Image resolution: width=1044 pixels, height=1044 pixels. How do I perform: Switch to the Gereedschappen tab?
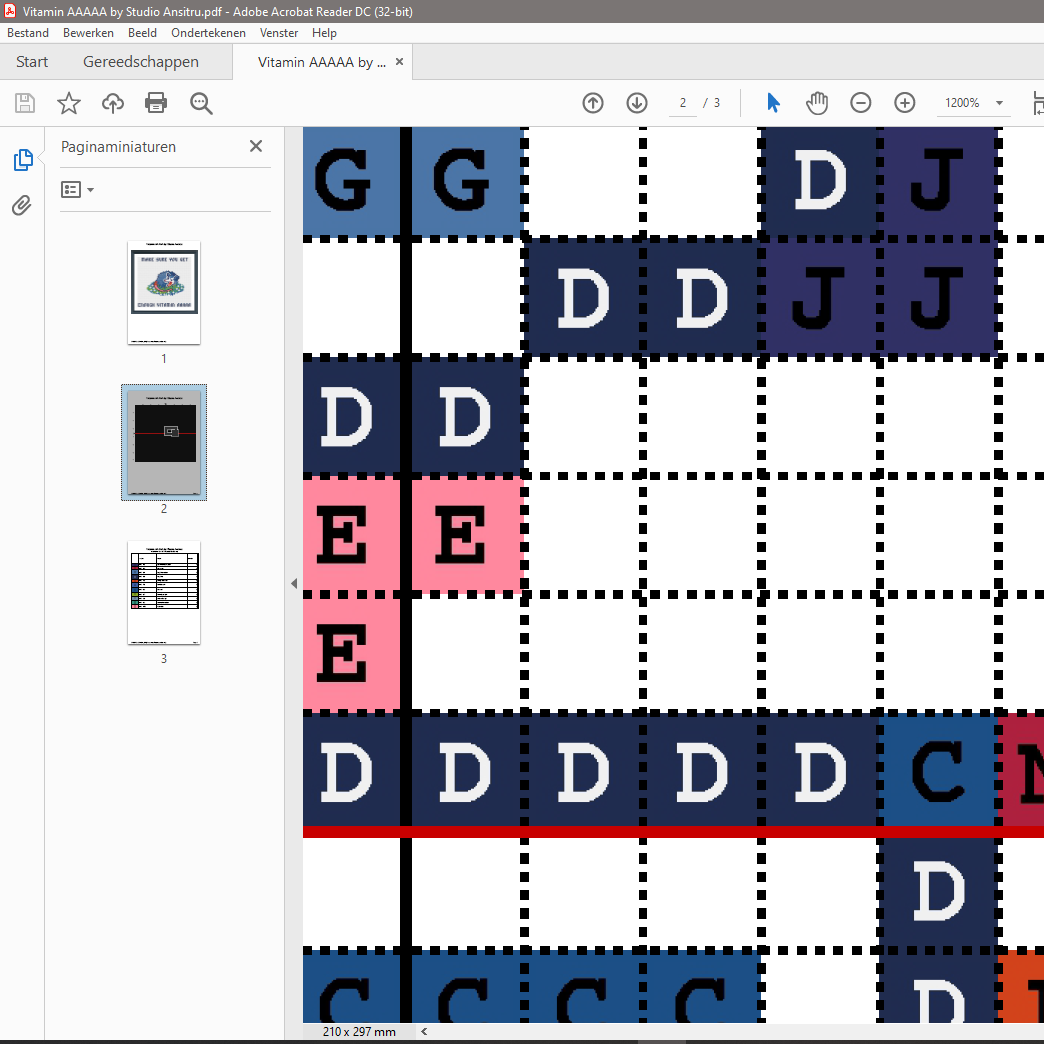click(x=141, y=62)
